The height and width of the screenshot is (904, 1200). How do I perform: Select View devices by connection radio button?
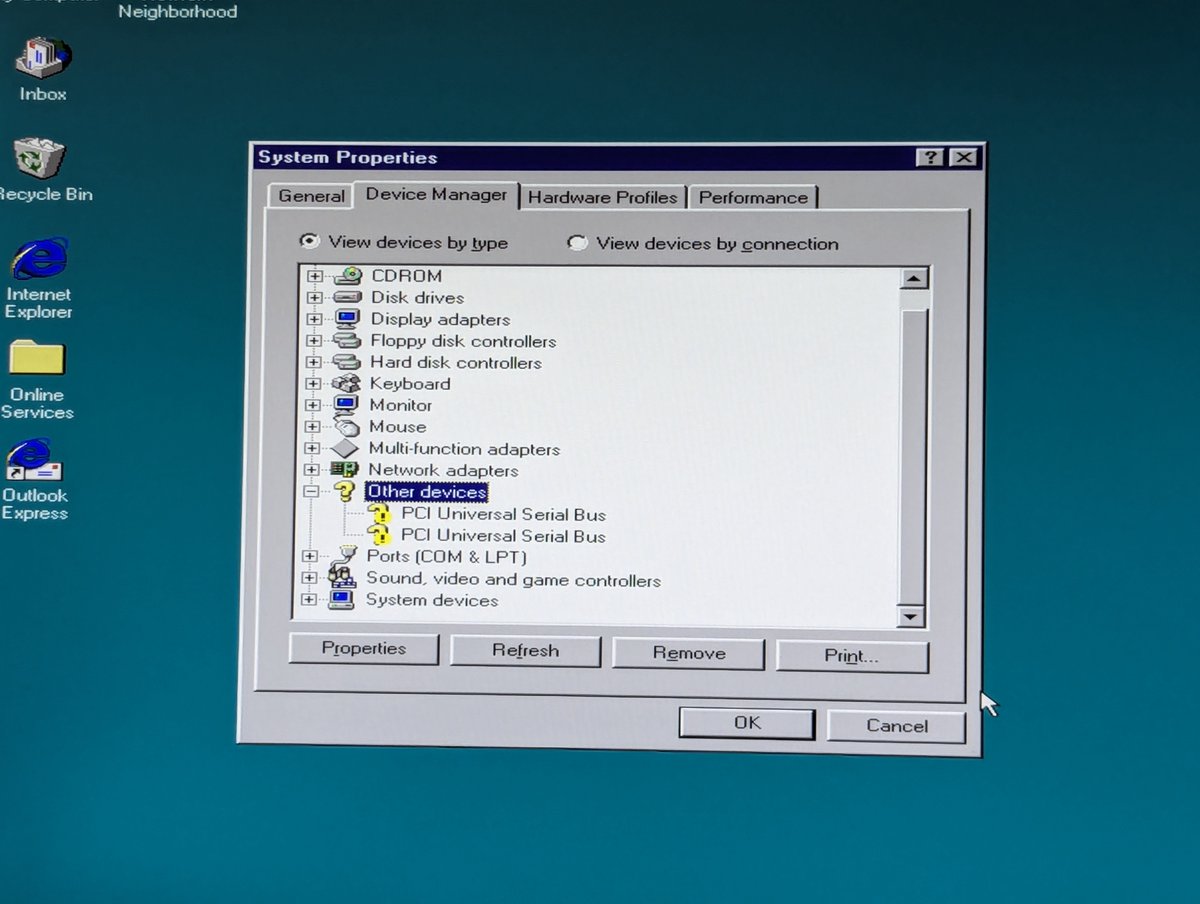(x=577, y=243)
